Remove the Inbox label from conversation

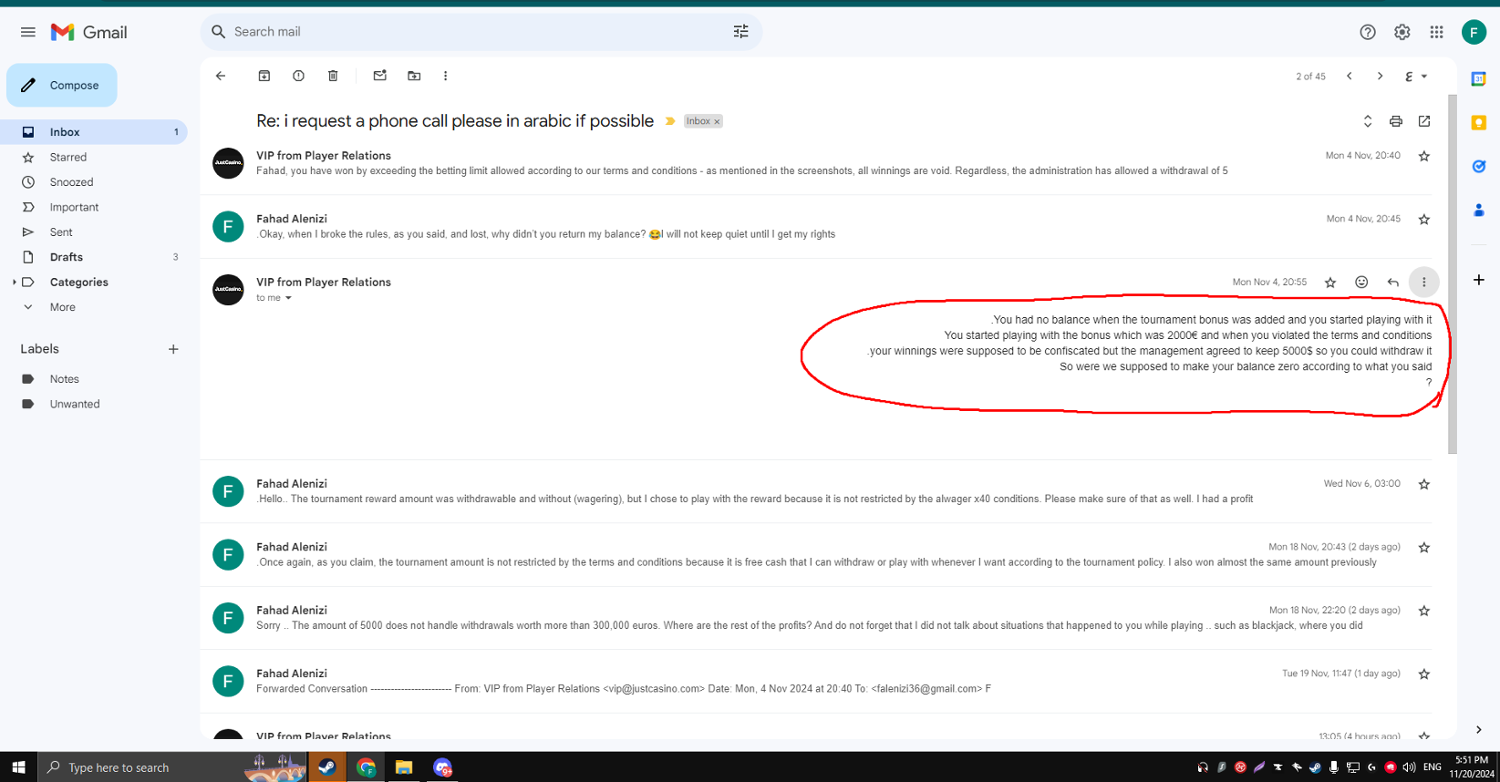[717, 122]
